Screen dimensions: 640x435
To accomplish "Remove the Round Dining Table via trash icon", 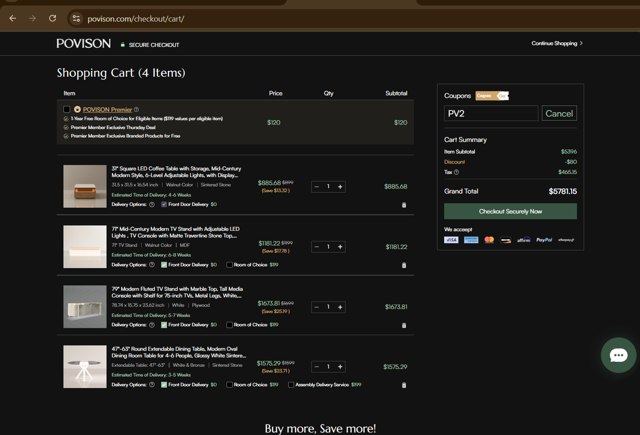I will pyautogui.click(x=404, y=385).
